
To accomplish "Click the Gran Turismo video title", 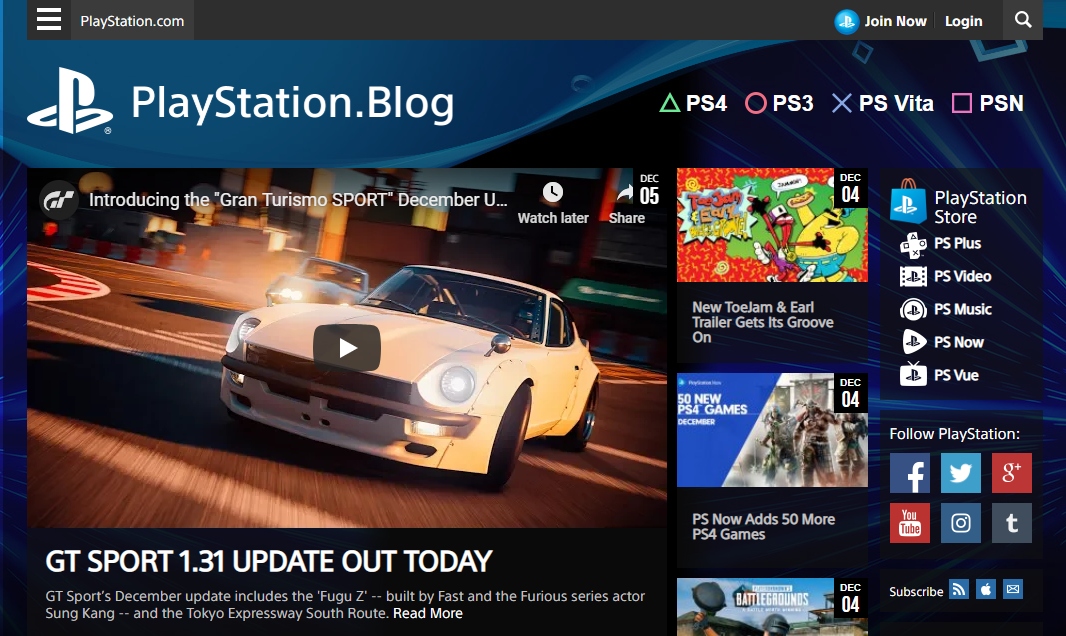I will click(298, 200).
